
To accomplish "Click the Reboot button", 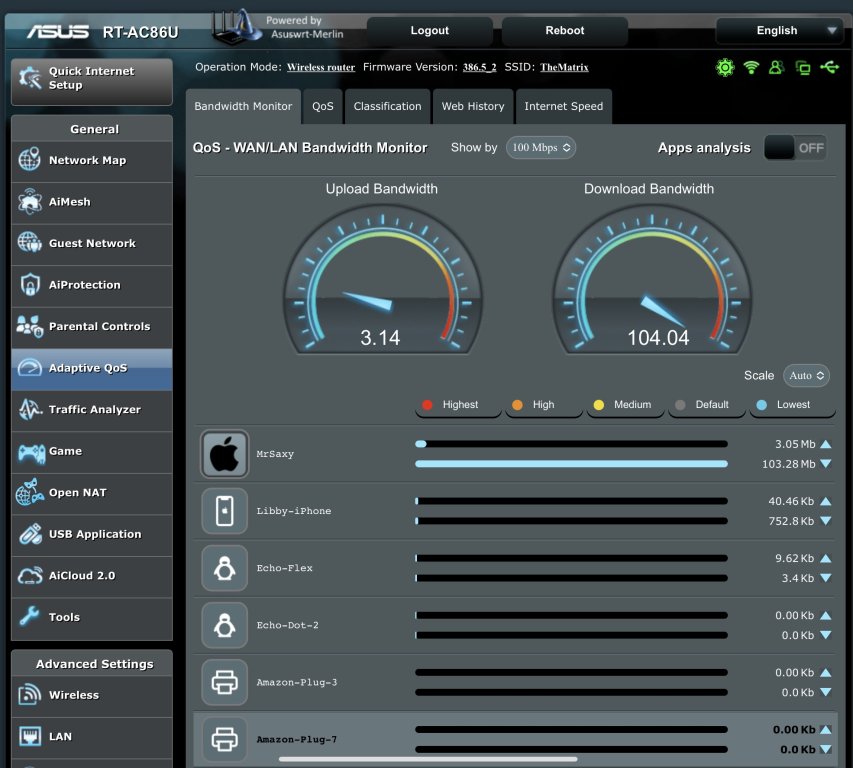I will point(565,31).
